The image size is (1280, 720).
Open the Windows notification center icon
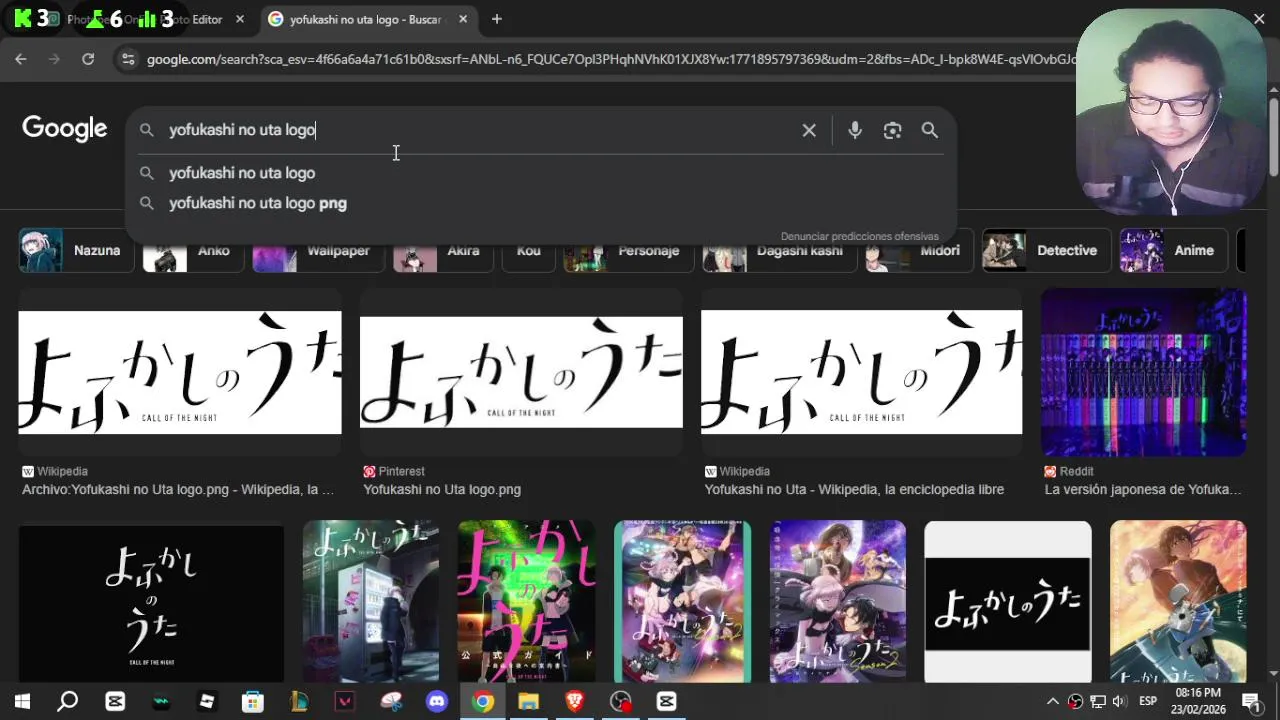tap(1251, 701)
